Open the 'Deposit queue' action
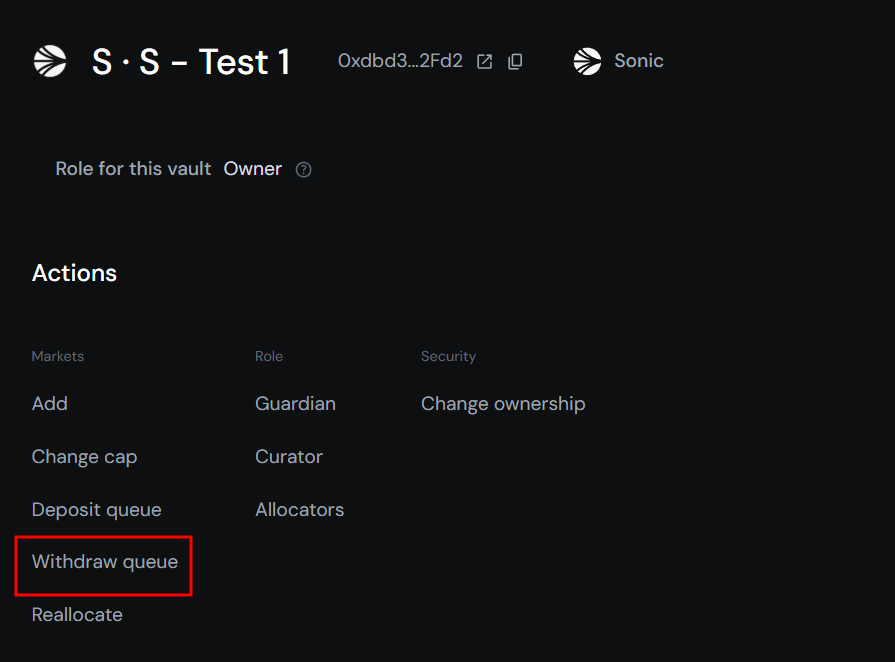895x662 pixels. [96, 509]
